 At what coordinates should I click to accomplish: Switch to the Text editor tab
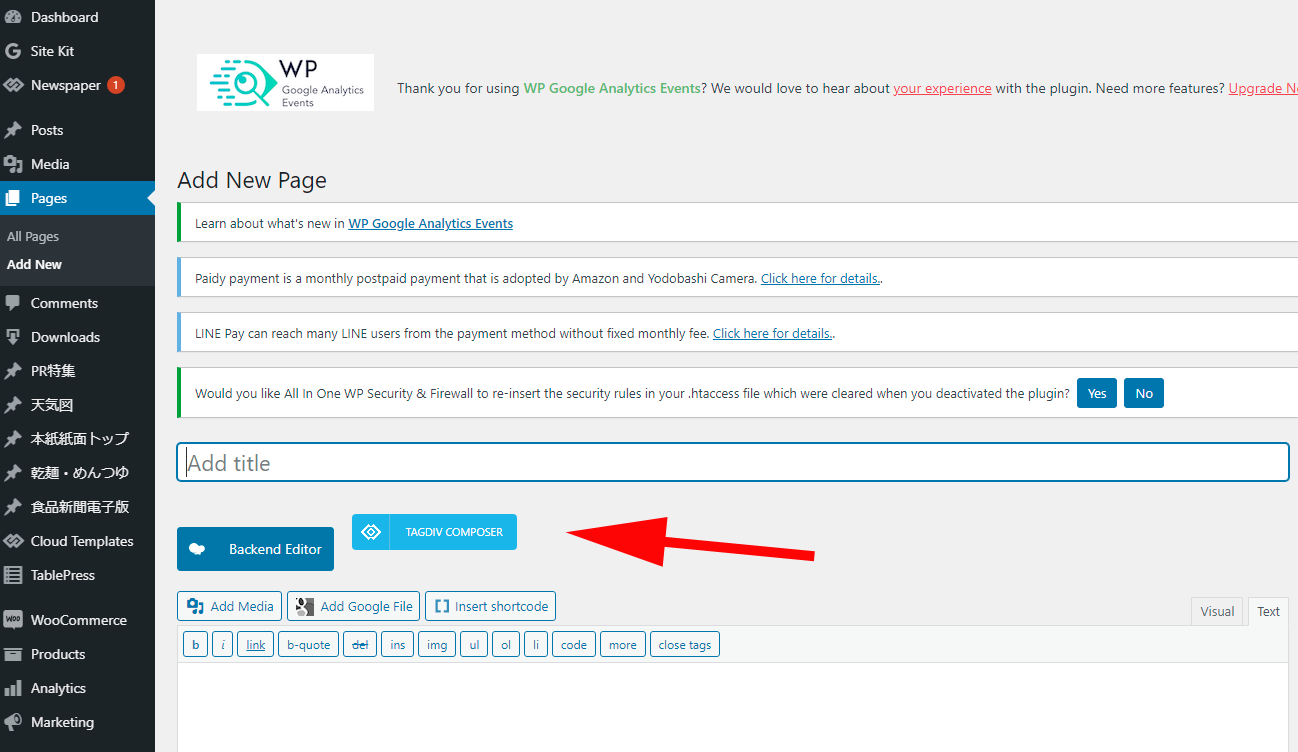pyautogui.click(x=1268, y=611)
